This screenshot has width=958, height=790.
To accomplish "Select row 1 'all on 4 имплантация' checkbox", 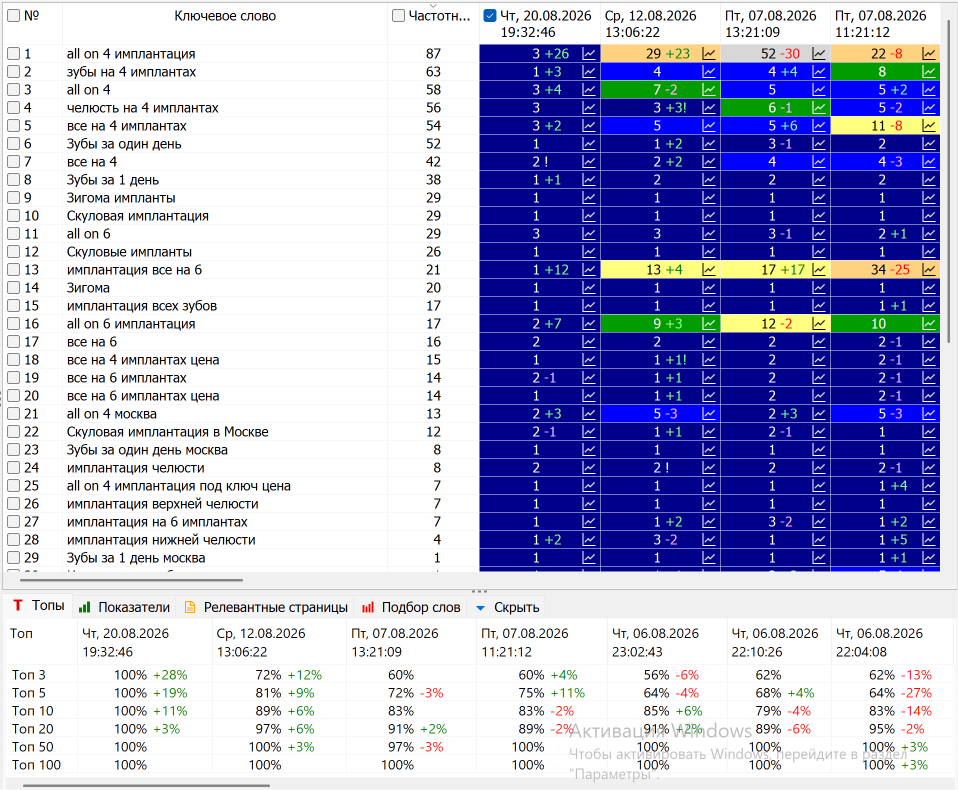I will coord(13,54).
